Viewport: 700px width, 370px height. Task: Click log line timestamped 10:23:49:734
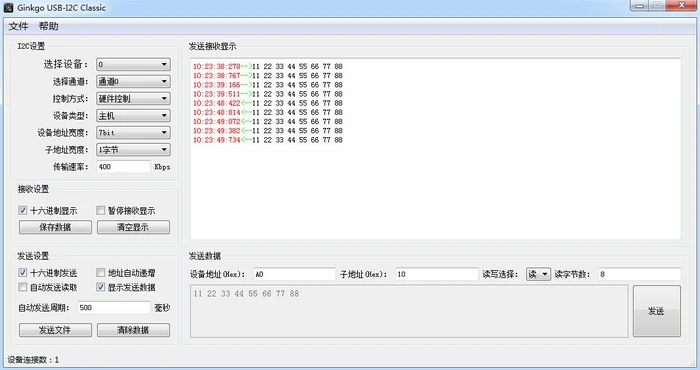(268, 140)
